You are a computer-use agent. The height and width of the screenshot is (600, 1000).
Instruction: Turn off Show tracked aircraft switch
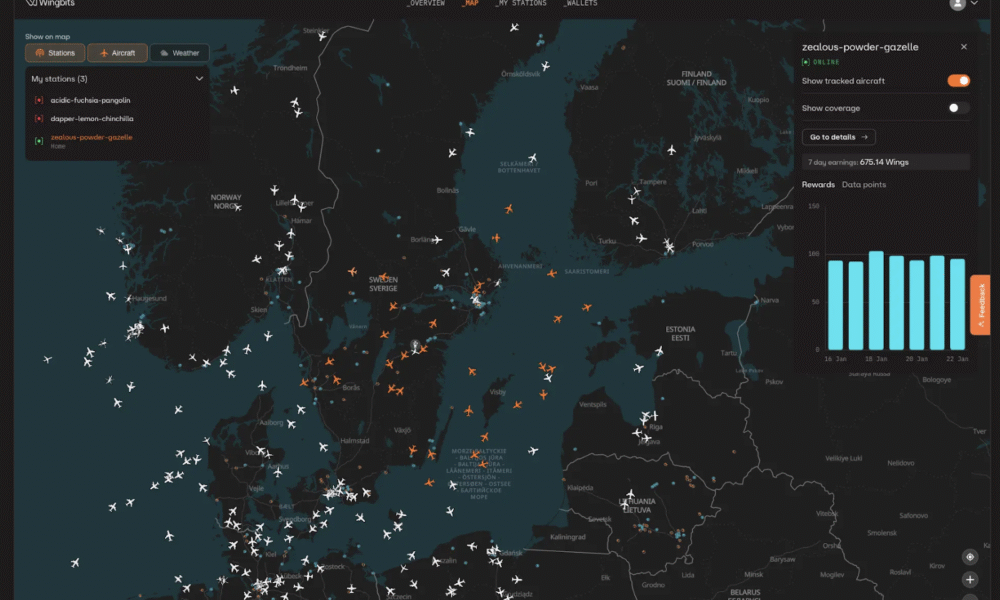point(959,80)
